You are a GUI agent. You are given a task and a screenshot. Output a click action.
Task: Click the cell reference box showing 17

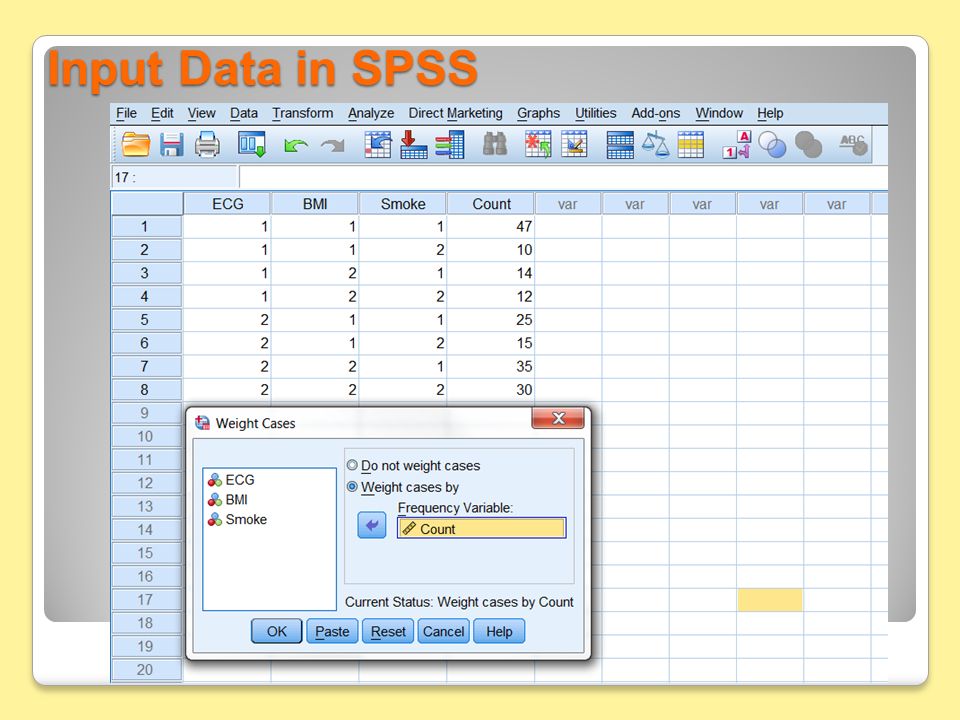(x=174, y=178)
